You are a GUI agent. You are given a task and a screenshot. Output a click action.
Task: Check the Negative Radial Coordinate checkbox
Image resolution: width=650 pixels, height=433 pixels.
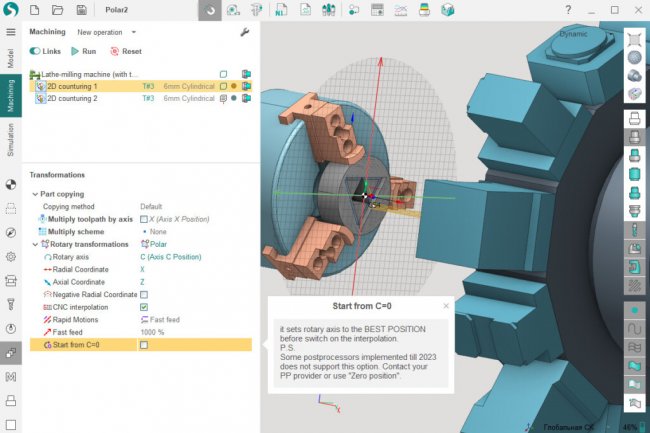[144, 295]
